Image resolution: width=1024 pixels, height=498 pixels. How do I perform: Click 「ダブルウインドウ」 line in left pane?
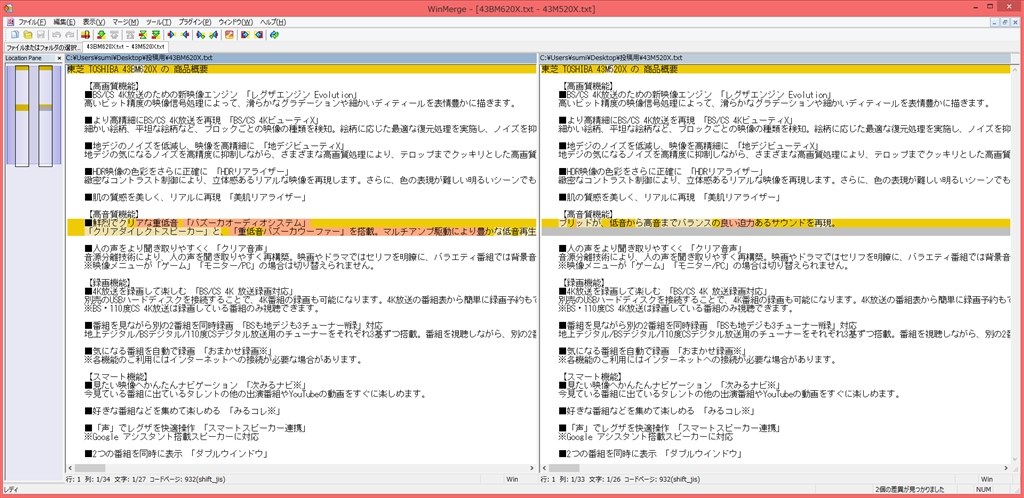pos(177,454)
